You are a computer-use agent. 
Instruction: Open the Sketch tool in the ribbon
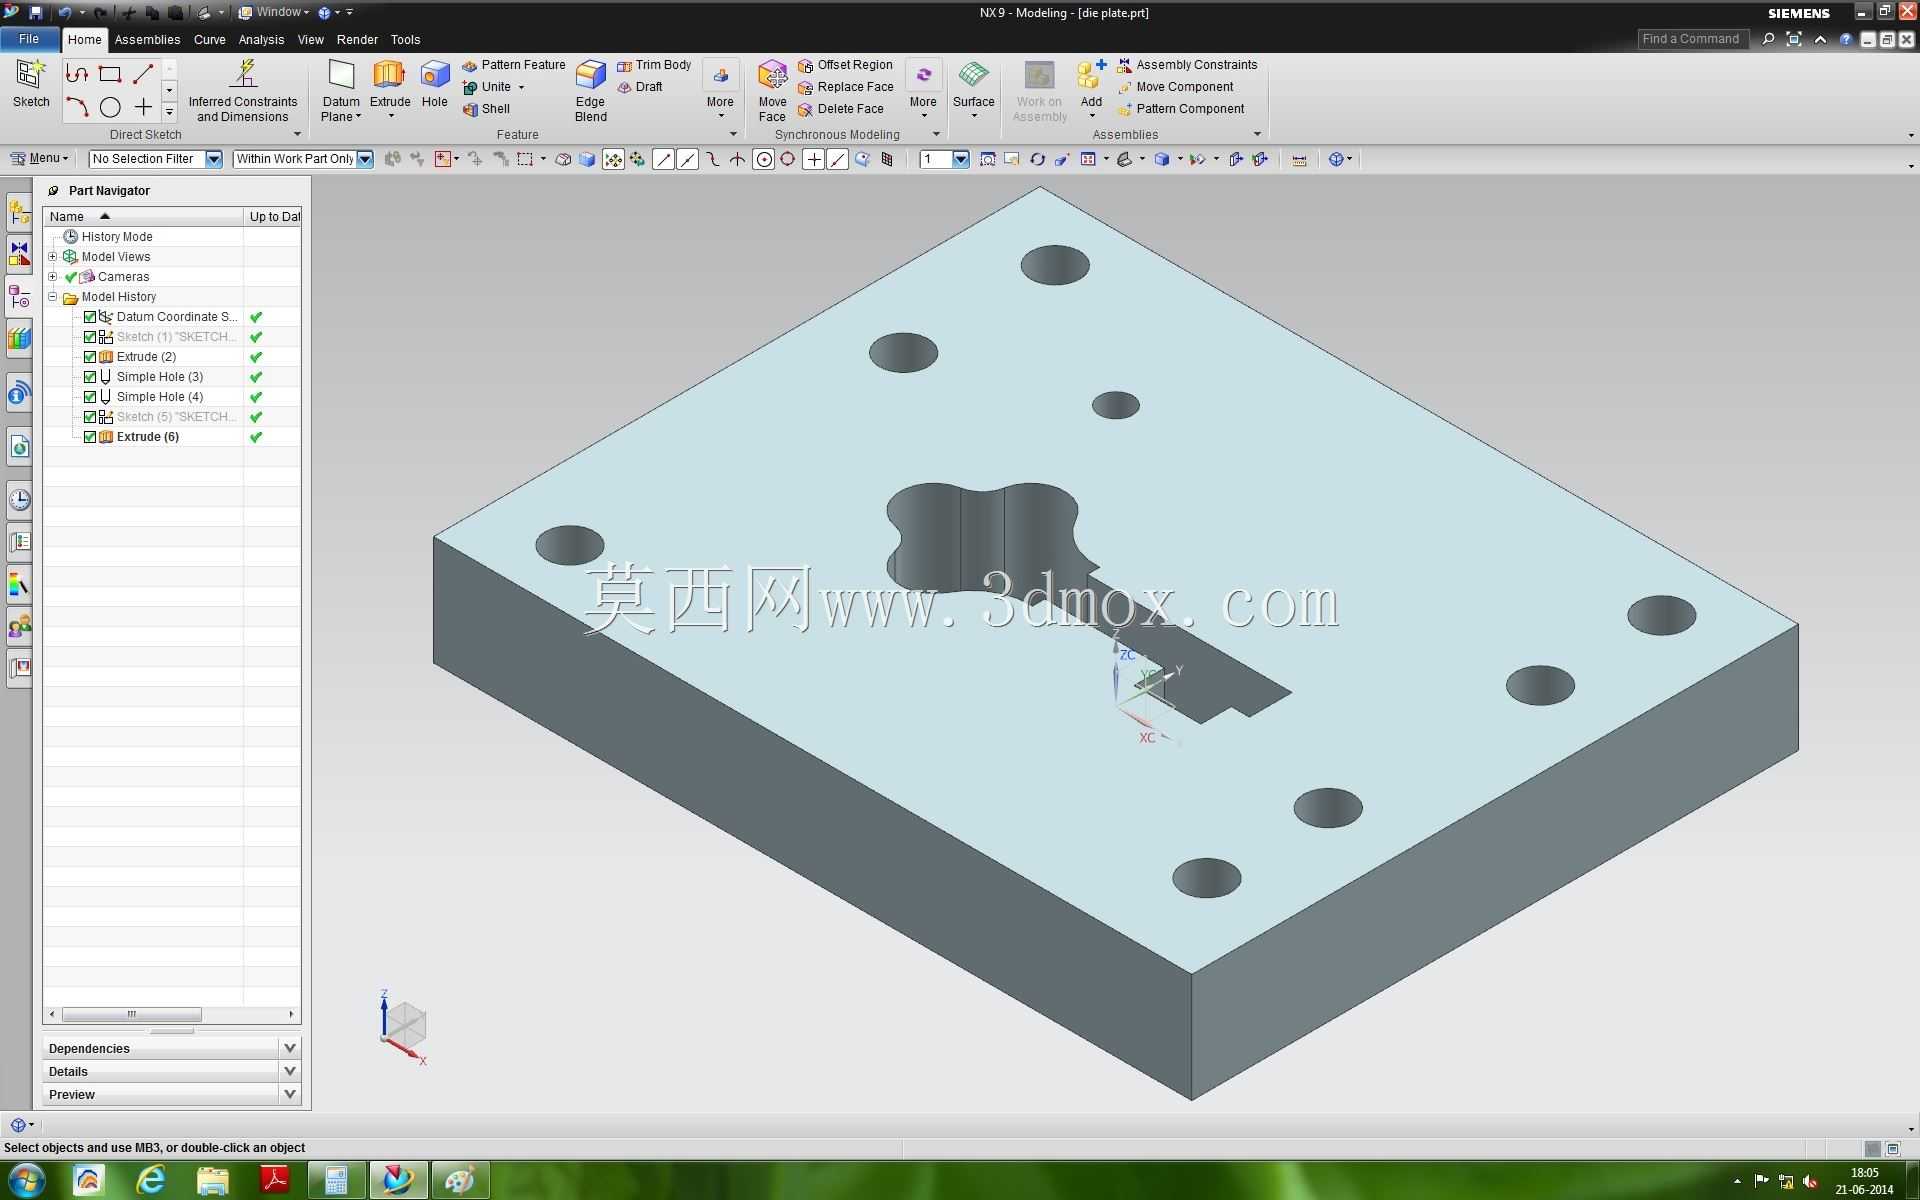tap(31, 84)
